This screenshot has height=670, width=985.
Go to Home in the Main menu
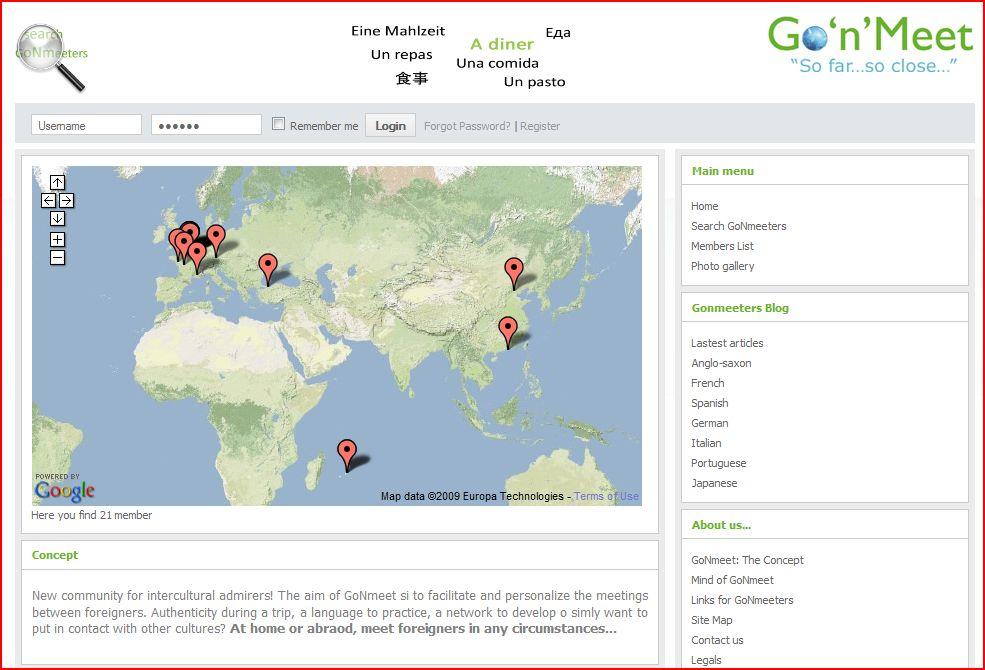[x=705, y=206]
